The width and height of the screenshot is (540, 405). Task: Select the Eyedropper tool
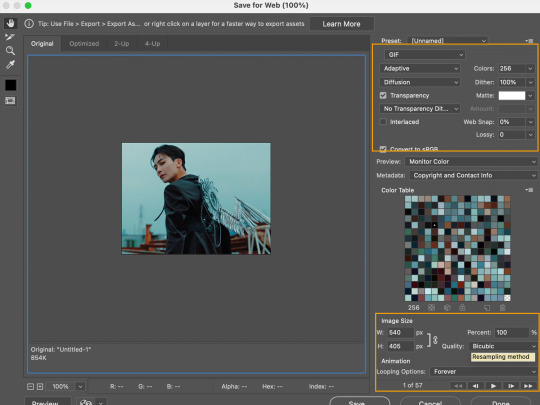click(x=10, y=64)
